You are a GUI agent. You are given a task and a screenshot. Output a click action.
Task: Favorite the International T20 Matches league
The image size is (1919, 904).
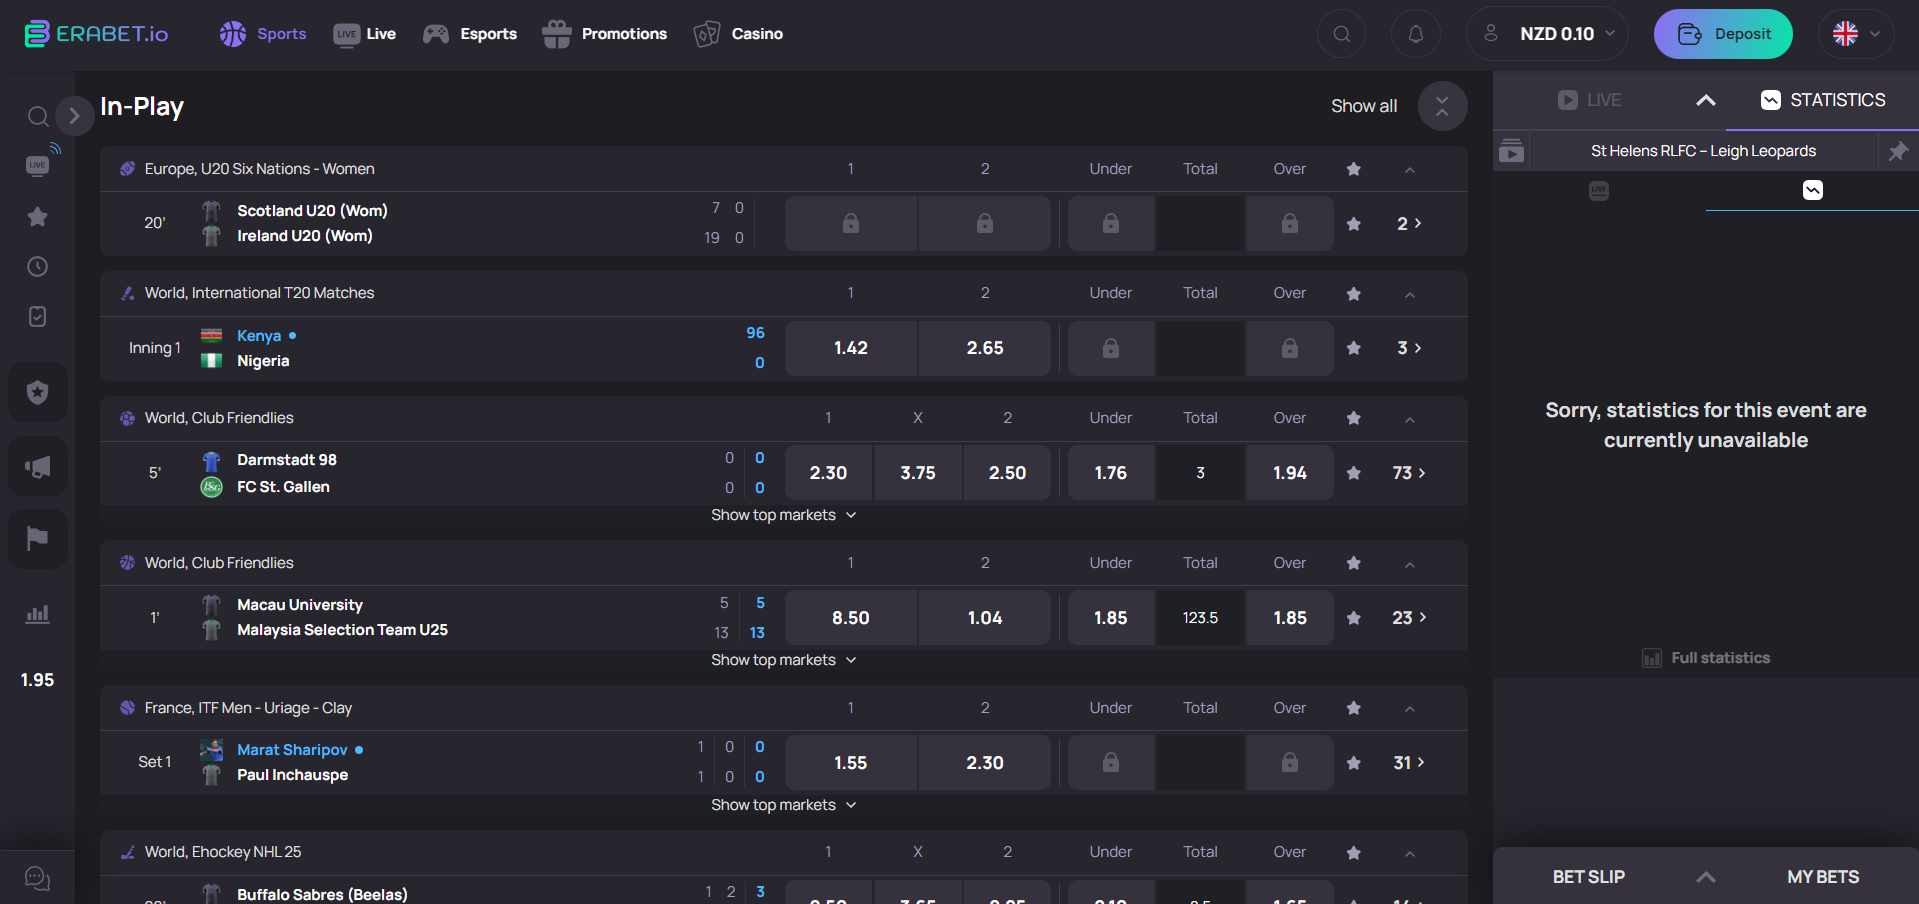[x=1354, y=293]
